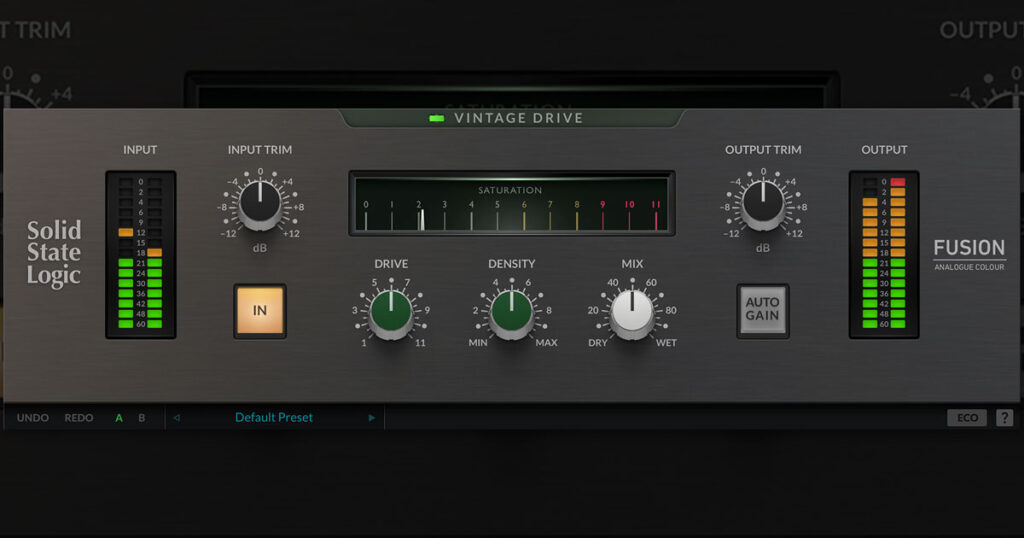The height and width of the screenshot is (538, 1024).
Task: Click the Solid State Logic logo
Action: (54, 253)
